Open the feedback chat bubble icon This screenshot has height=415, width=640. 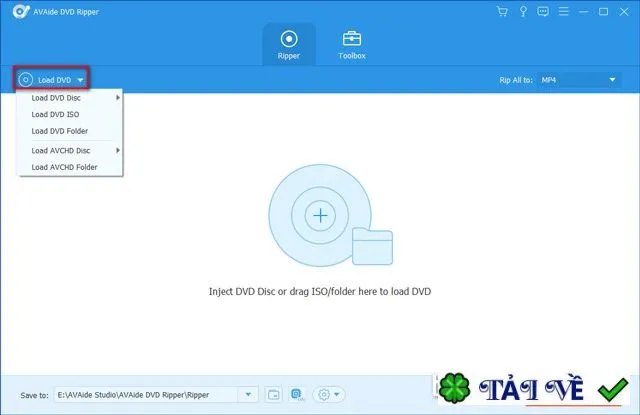coord(543,11)
